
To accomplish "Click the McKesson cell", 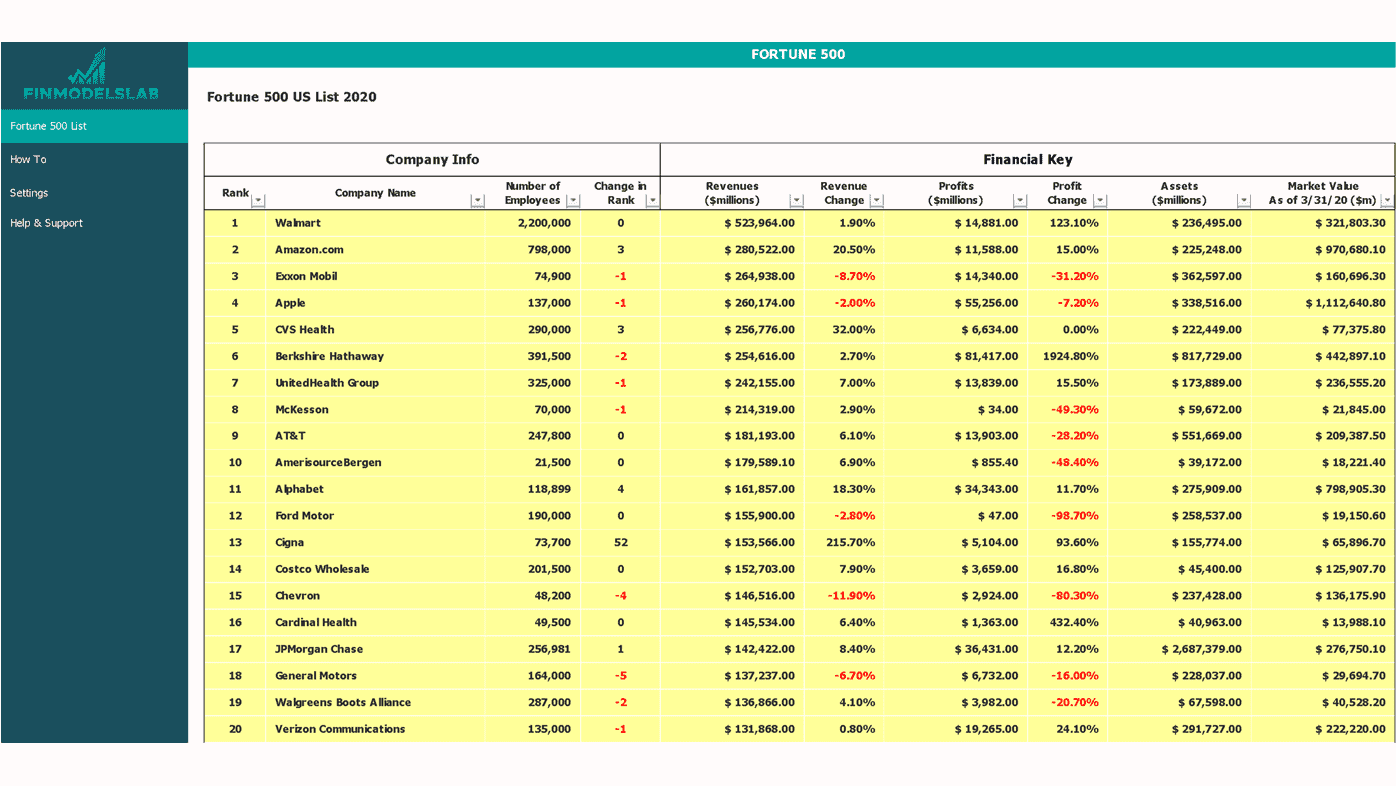I will tap(375, 409).
